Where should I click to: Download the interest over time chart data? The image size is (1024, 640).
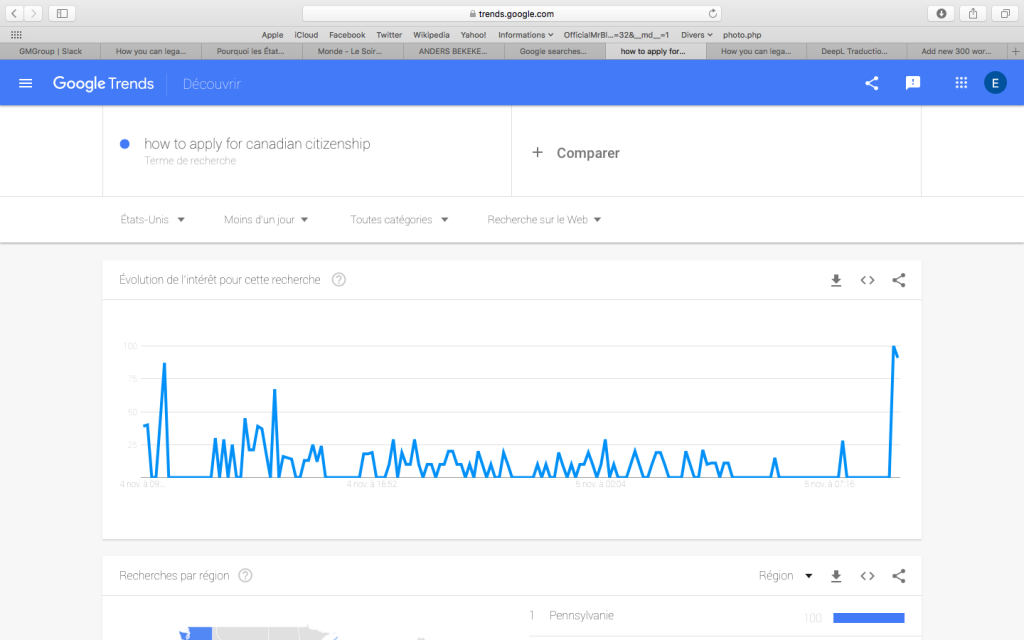click(836, 281)
